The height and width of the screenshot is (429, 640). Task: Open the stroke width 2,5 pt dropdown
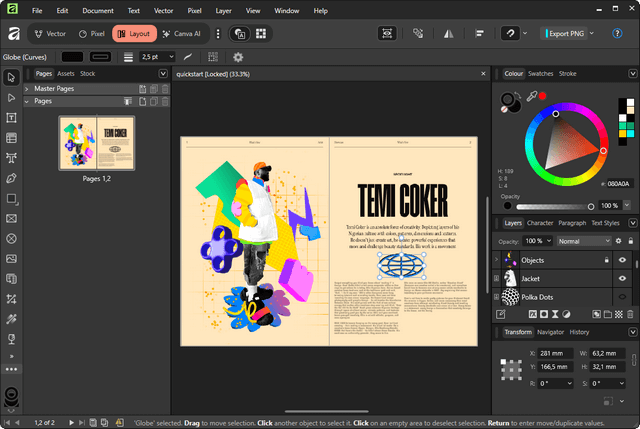click(171, 57)
